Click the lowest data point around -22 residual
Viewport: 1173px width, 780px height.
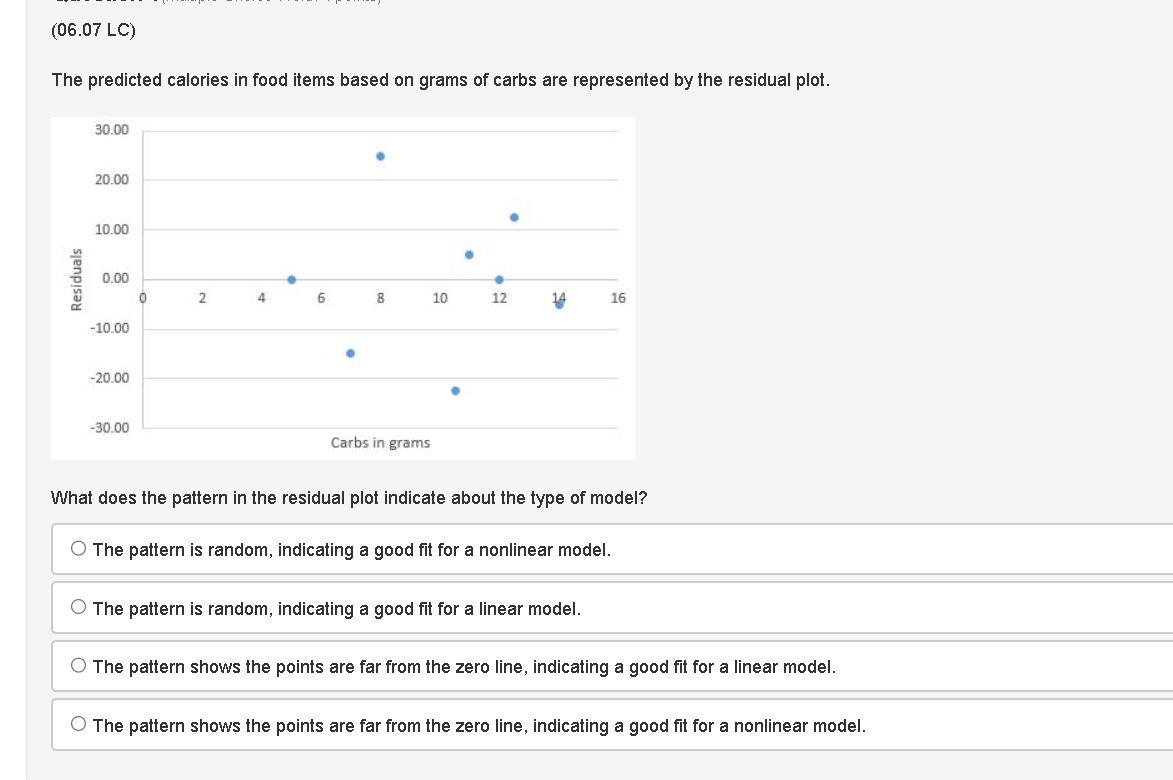(x=454, y=389)
